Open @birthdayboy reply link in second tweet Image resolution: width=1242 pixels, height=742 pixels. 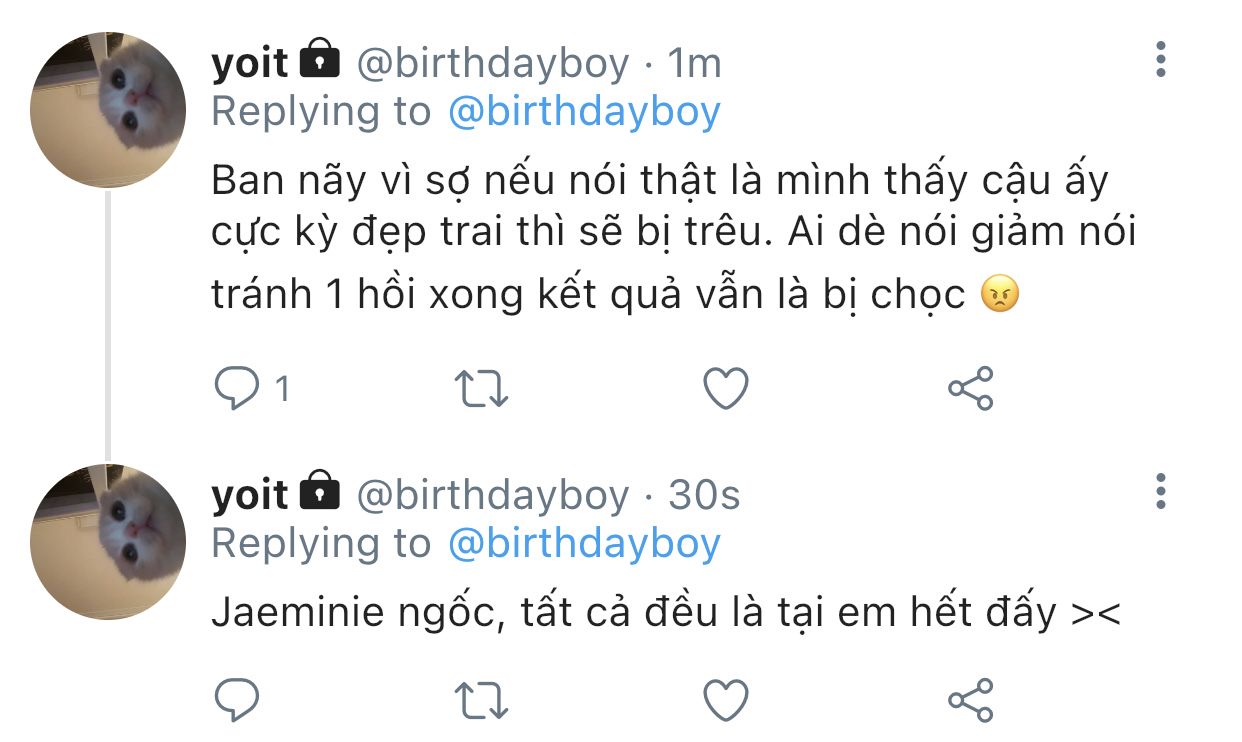pyautogui.click(x=584, y=544)
